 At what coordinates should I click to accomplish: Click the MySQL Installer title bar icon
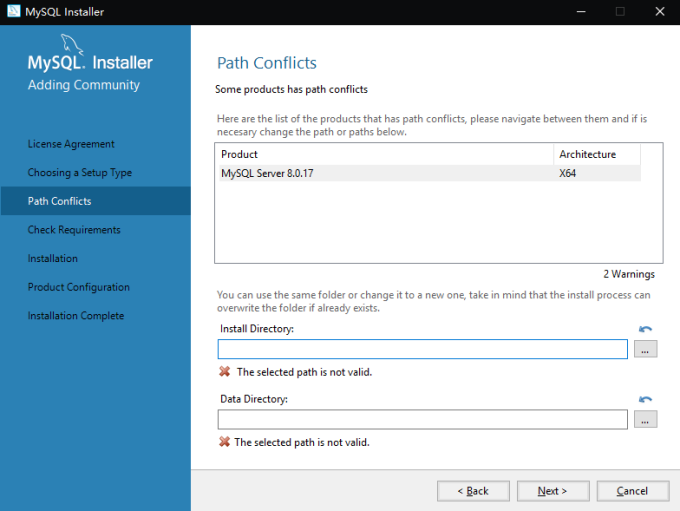point(13,11)
